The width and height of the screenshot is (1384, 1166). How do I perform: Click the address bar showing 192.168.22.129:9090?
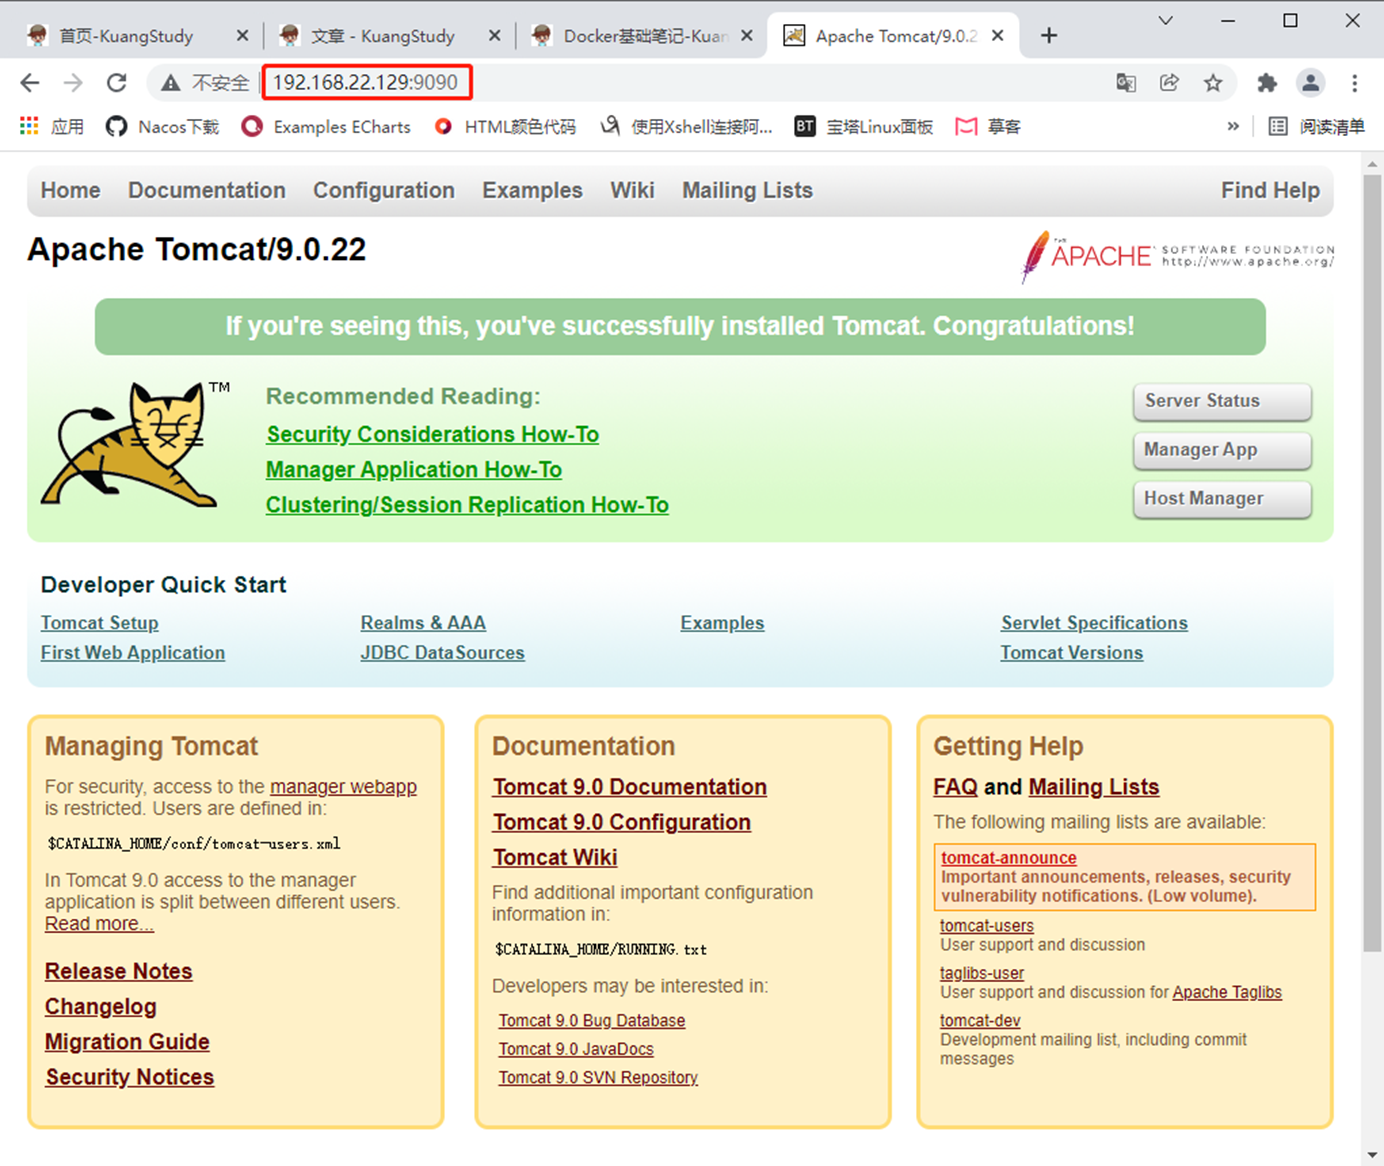coord(365,82)
